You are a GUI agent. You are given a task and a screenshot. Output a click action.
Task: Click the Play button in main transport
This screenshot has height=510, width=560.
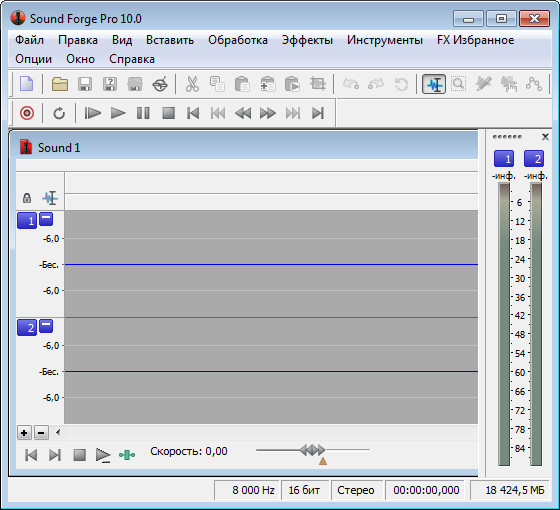(118, 113)
